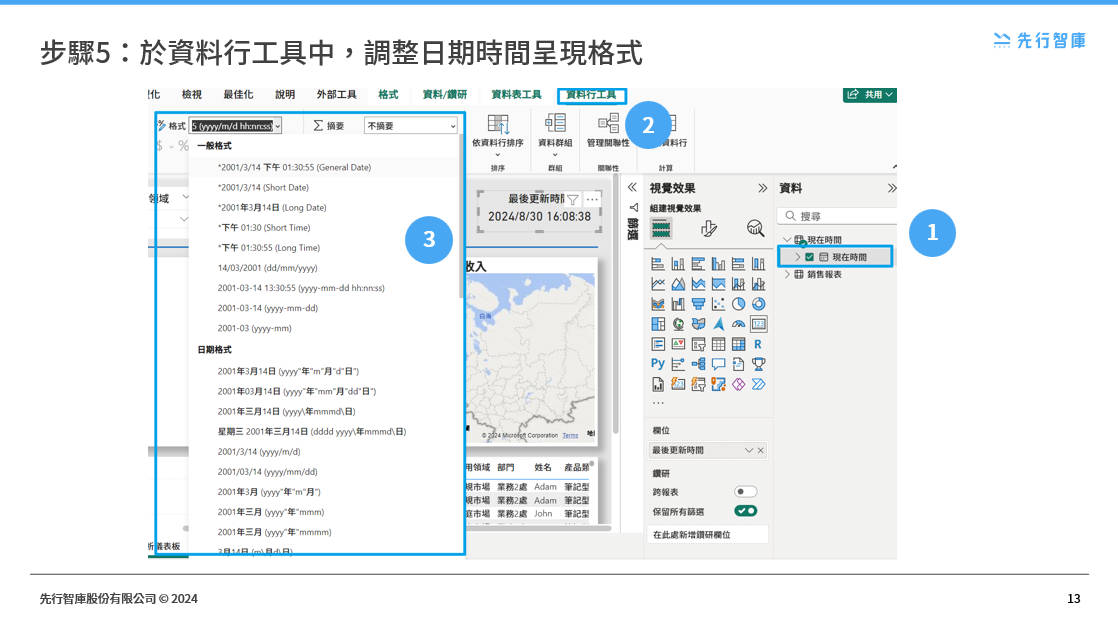Click the Build visual icon
1118x628 pixels.
tap(661, 229)
